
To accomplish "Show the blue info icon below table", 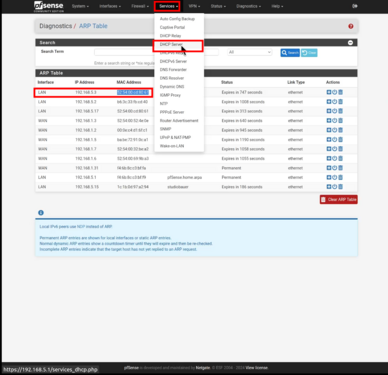I will coord(41,213).
